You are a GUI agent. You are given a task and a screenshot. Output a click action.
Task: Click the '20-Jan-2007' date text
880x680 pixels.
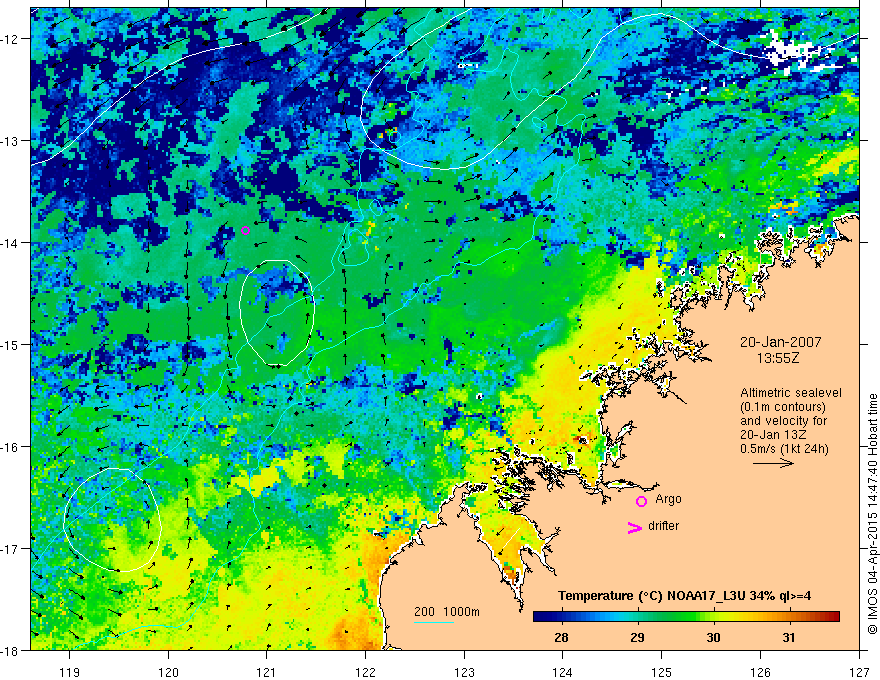coord(780,342)
